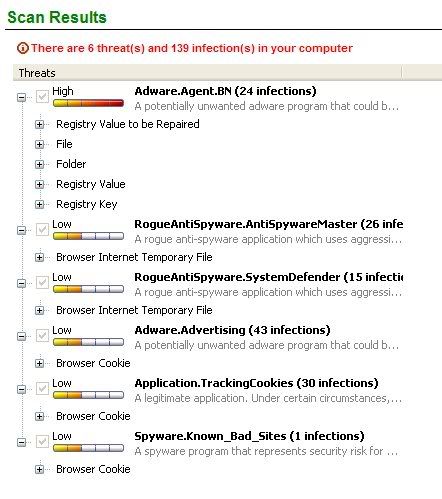Image resolution: width=442 pixels, height=499 pixels.
Task: Expand Browser Internet Temporary File under AntiSpywareMaster
Action: coord(40,257)
